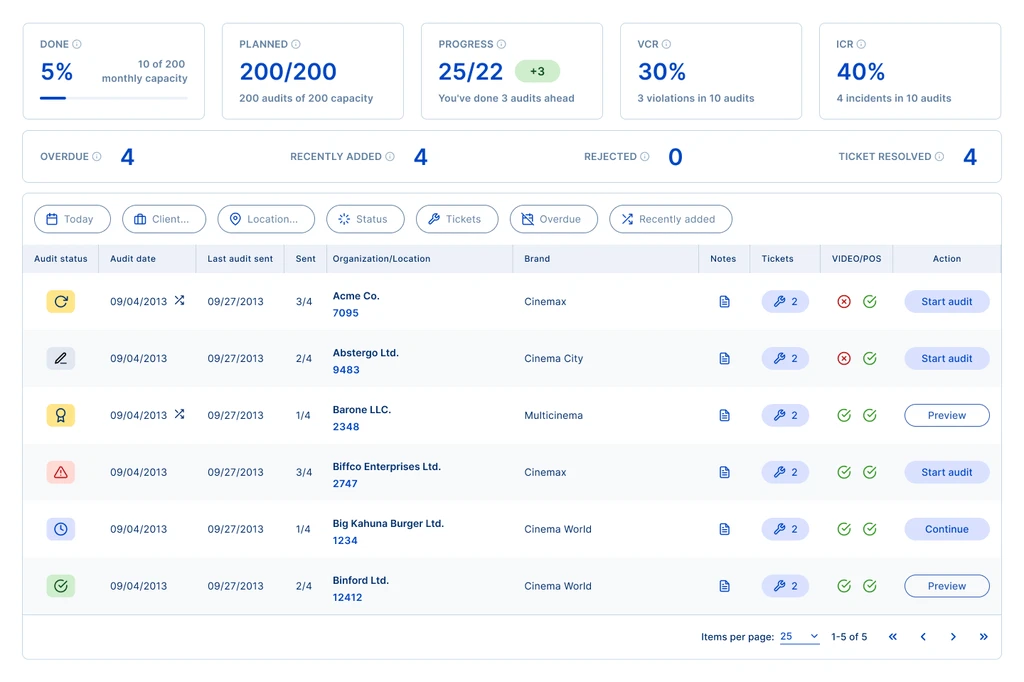Open the tickets badge for Acme Co.

(x=785, y=301)
